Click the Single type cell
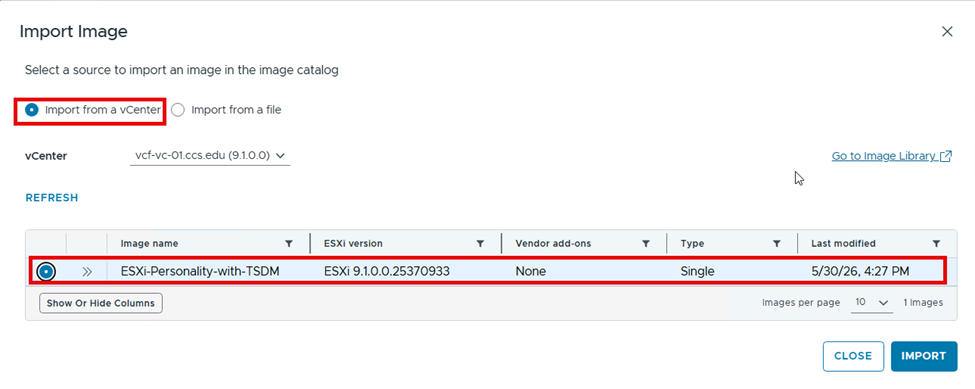 (698, 272)
